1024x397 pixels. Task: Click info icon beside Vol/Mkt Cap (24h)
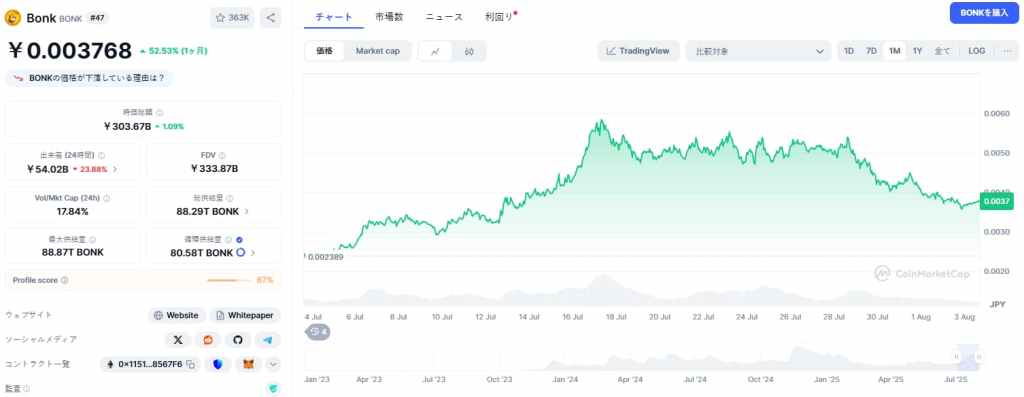(x=106, y=198)
